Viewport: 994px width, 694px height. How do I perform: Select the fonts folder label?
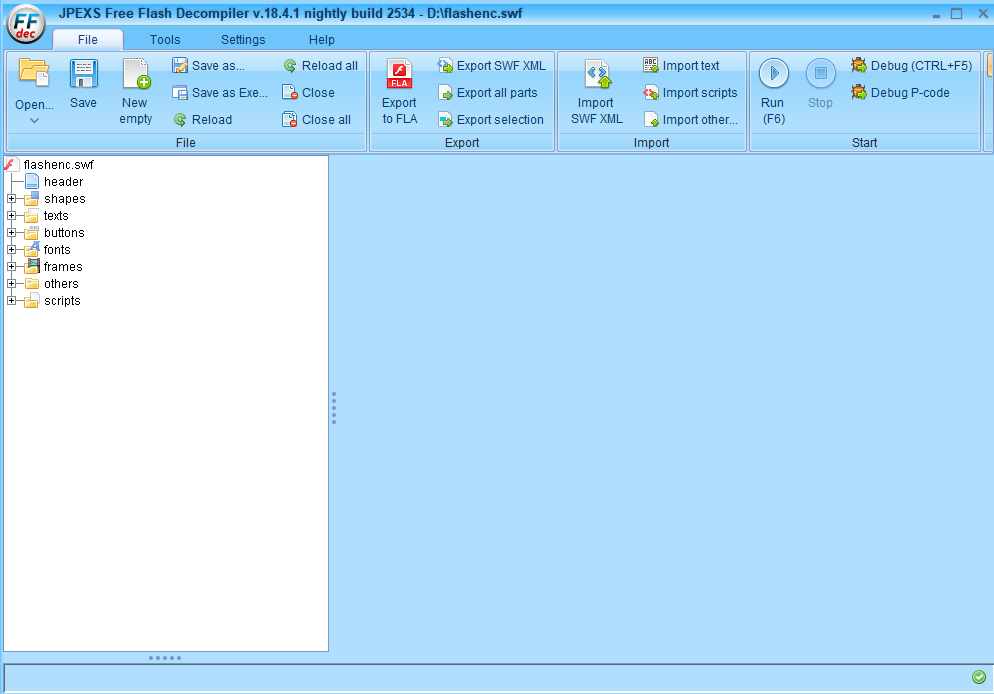57,250
